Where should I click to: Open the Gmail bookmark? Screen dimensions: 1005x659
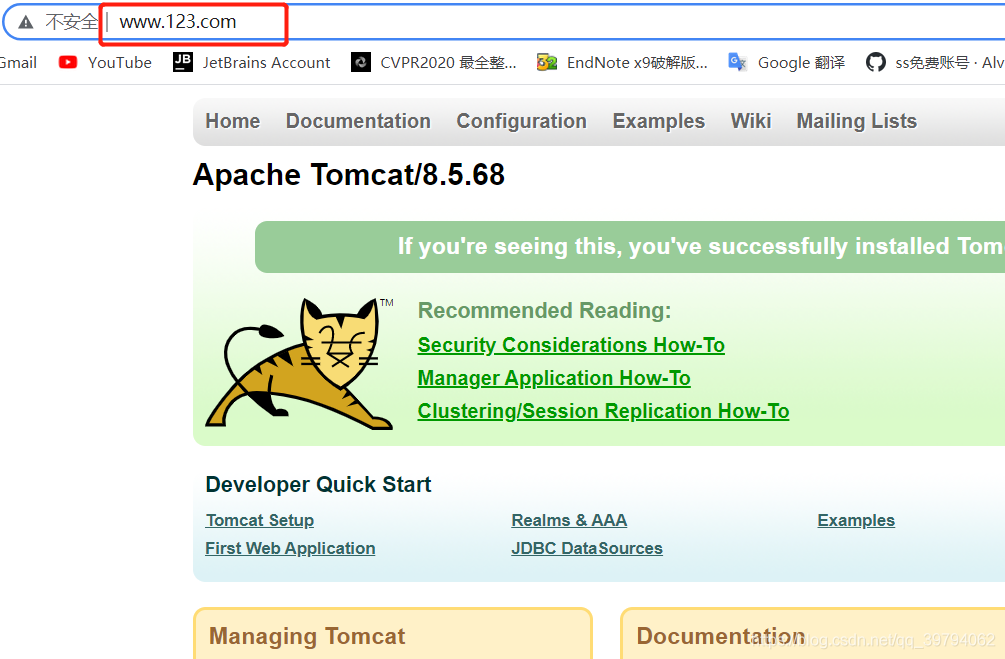(18, 62)
